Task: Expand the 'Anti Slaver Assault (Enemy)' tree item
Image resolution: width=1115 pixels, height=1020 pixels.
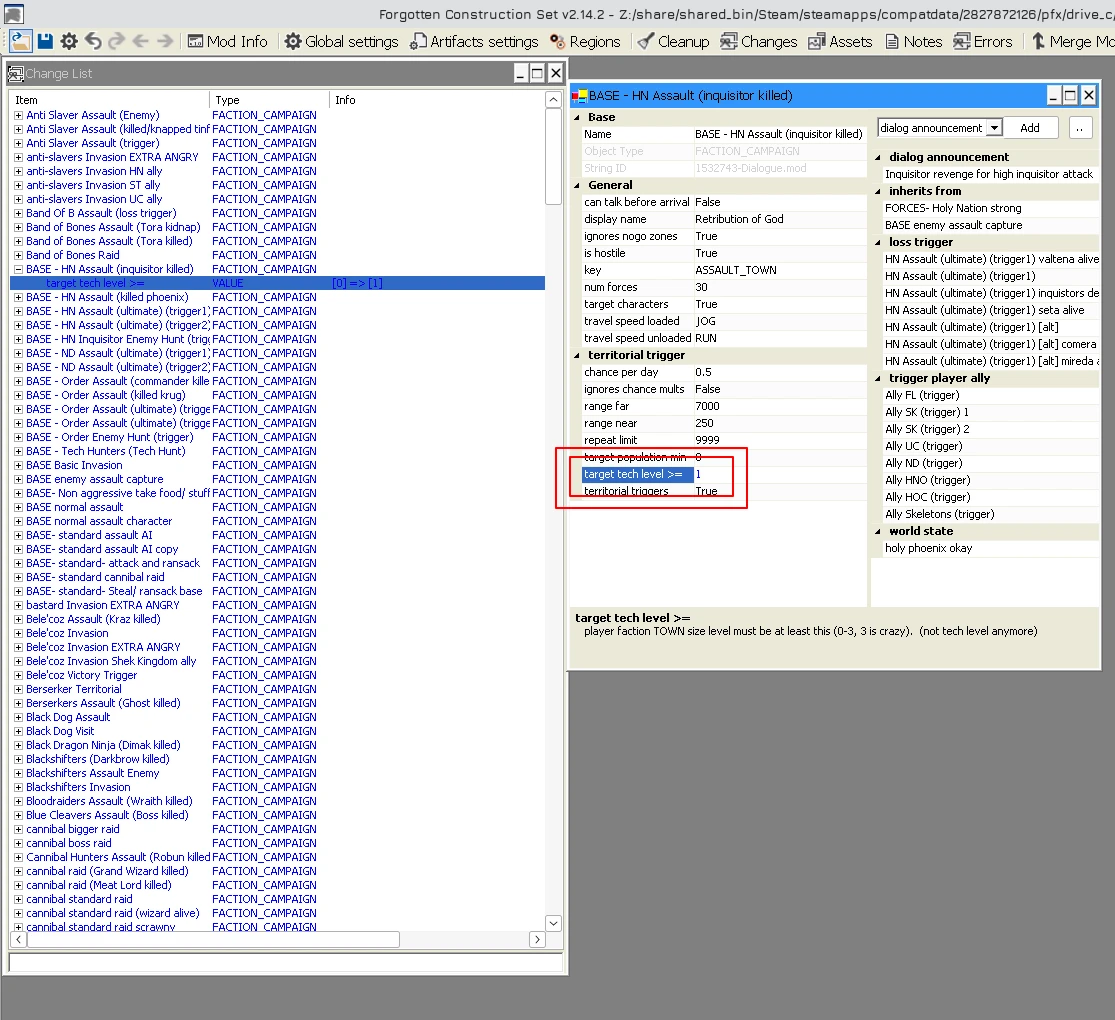Action: [x=18, y=115]
